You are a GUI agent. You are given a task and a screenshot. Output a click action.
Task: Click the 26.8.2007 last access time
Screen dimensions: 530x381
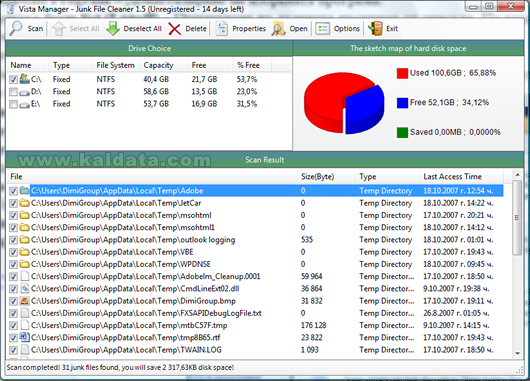(456, 313)
